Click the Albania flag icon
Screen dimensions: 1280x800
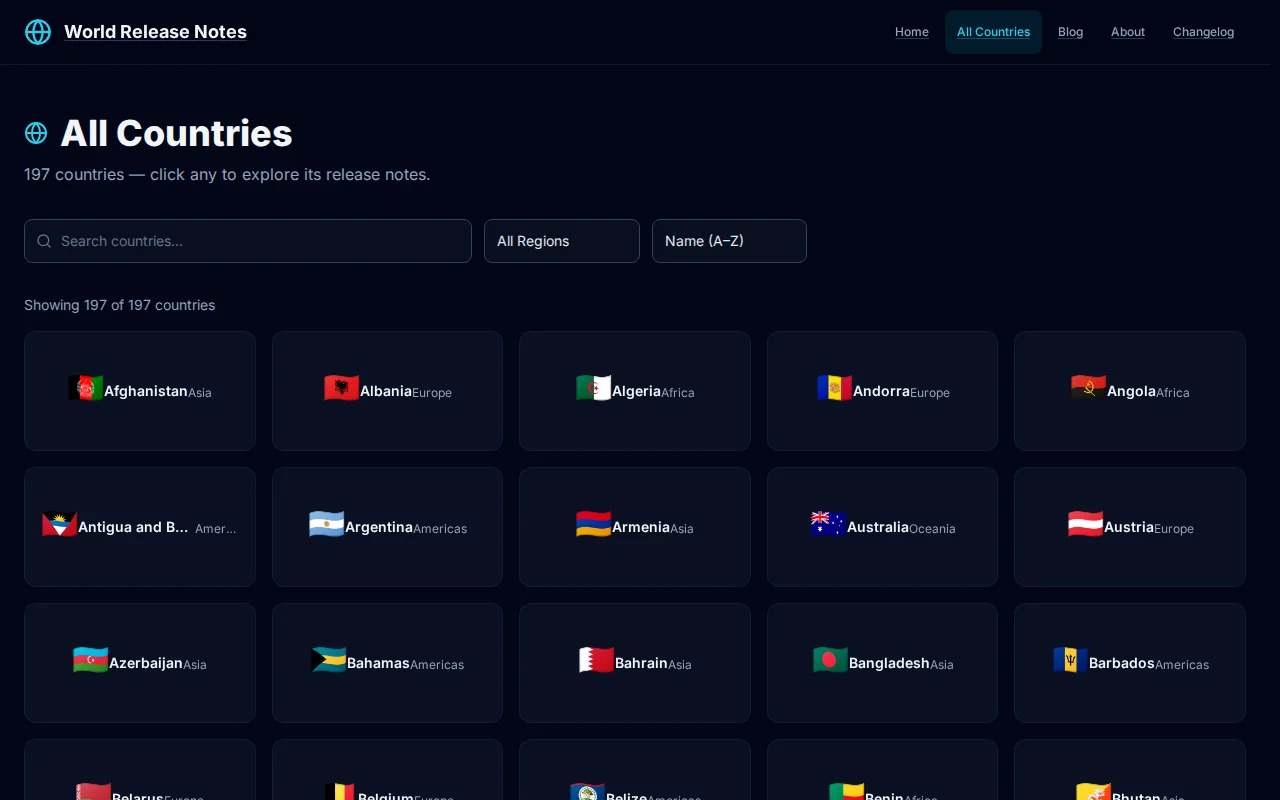[342, 388]
